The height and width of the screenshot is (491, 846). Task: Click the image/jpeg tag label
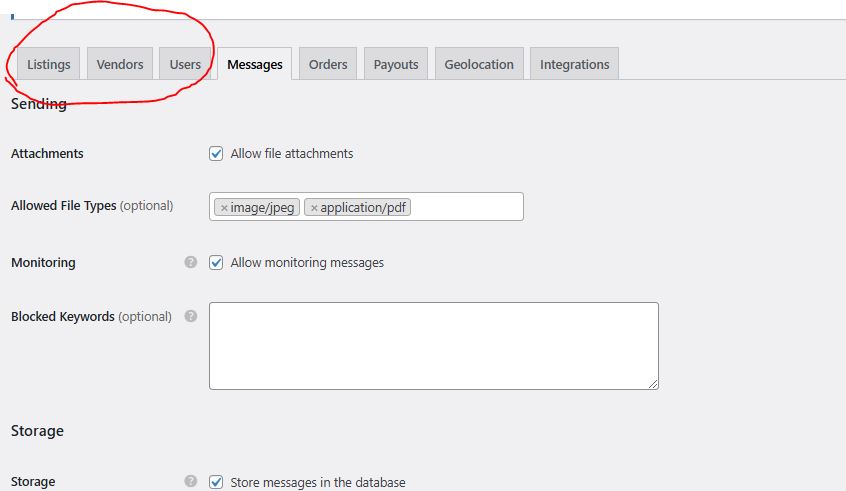262,208
